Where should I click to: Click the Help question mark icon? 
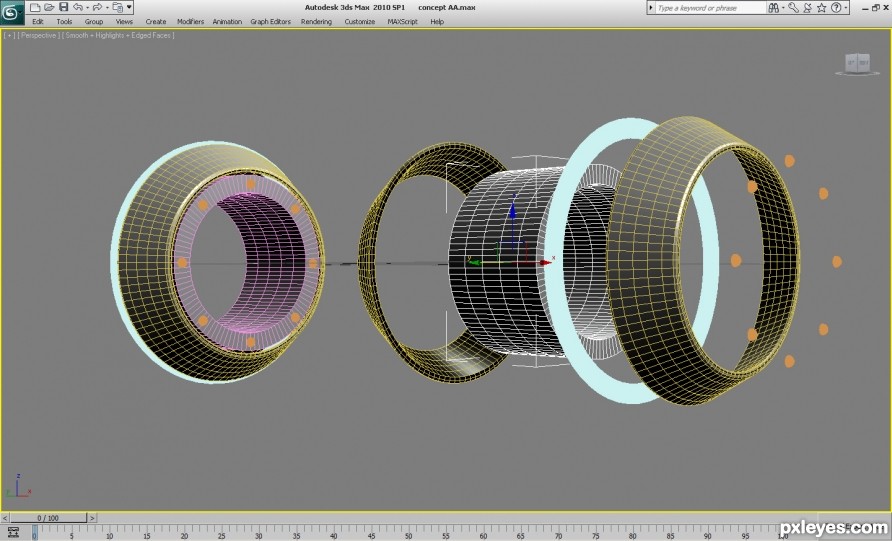(836, 7)
